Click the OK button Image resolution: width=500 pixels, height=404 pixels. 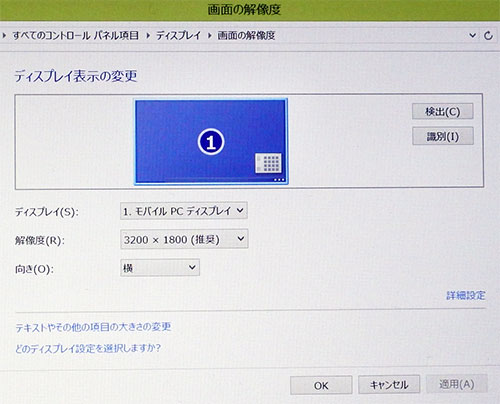tap(321, 385)
